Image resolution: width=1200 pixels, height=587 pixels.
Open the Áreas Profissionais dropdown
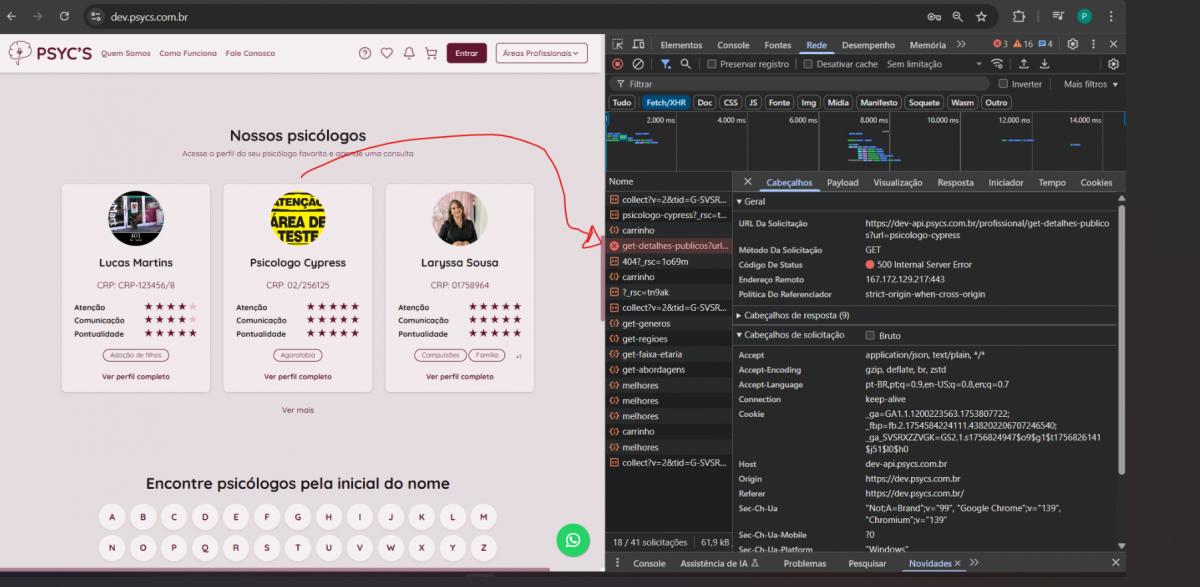point(541,53)
